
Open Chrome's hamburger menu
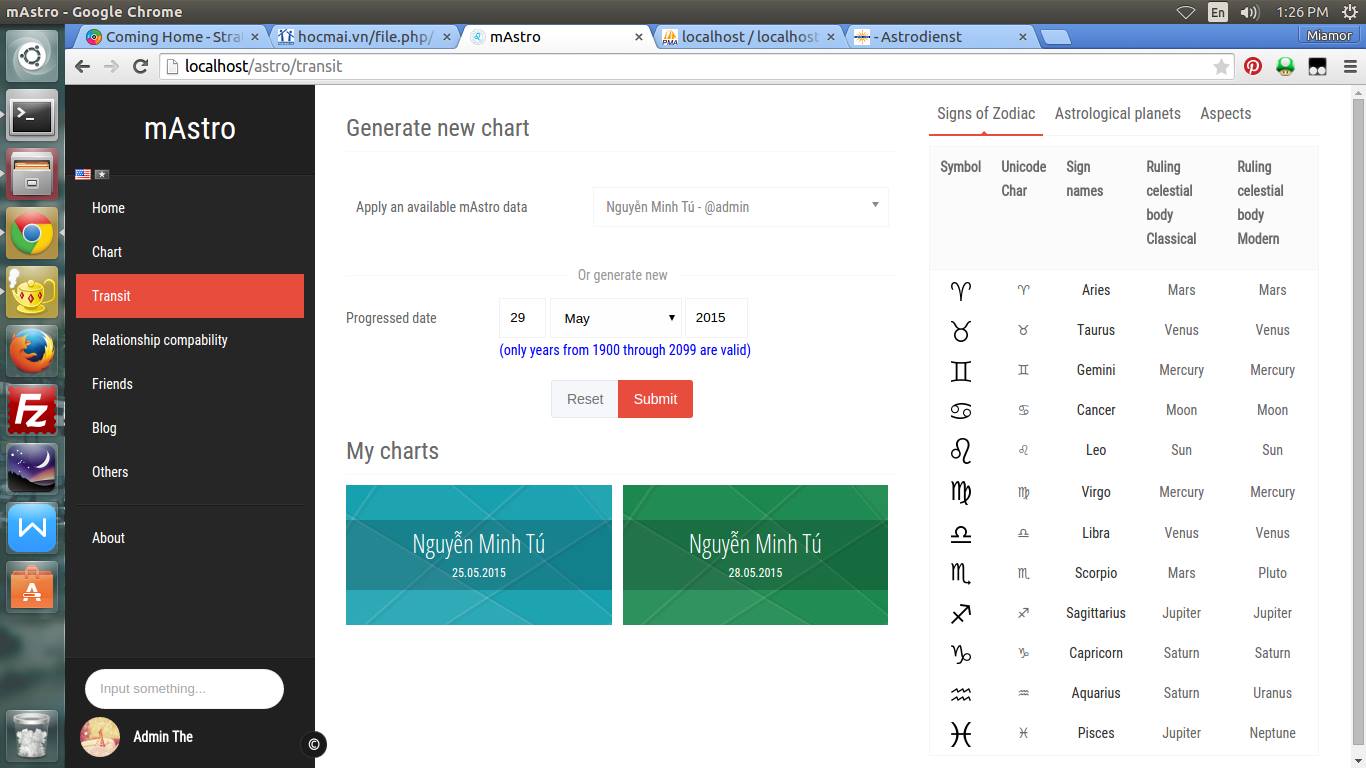tap(1349, 66)
